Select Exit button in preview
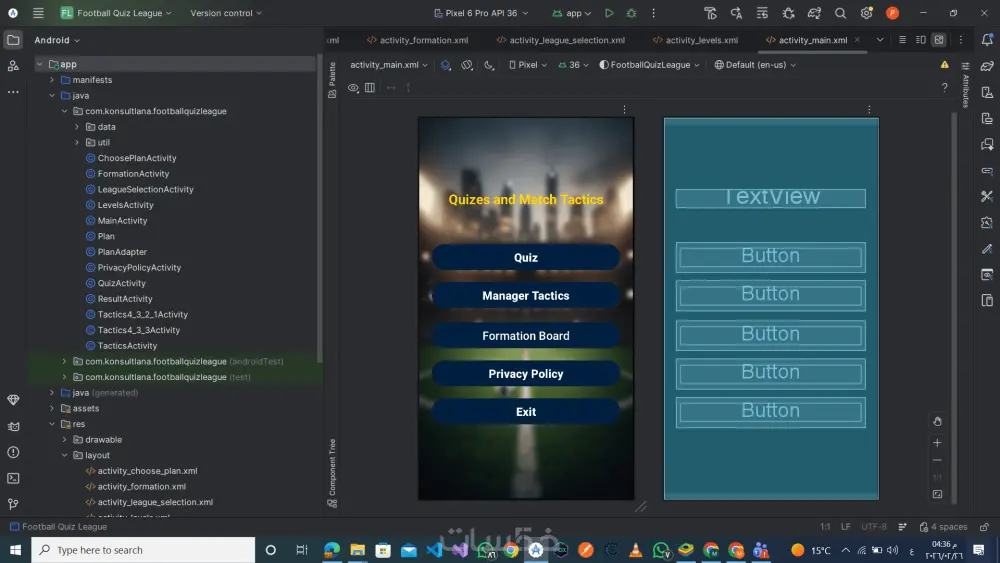Screen dimensions: 1000x563 526,412
